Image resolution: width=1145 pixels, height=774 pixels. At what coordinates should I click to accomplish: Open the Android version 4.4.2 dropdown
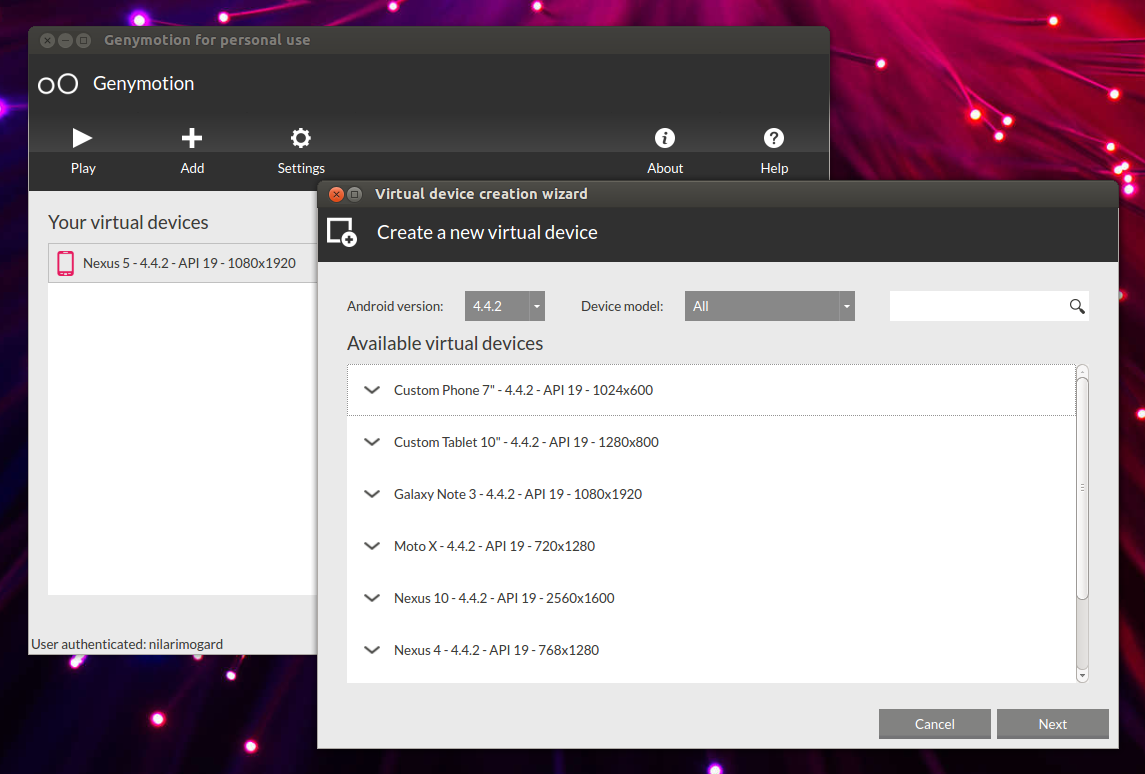[505, 306]
